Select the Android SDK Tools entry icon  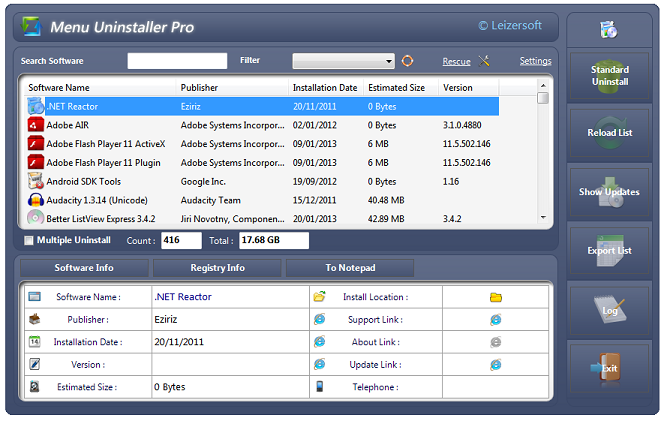tap(36, 181)
